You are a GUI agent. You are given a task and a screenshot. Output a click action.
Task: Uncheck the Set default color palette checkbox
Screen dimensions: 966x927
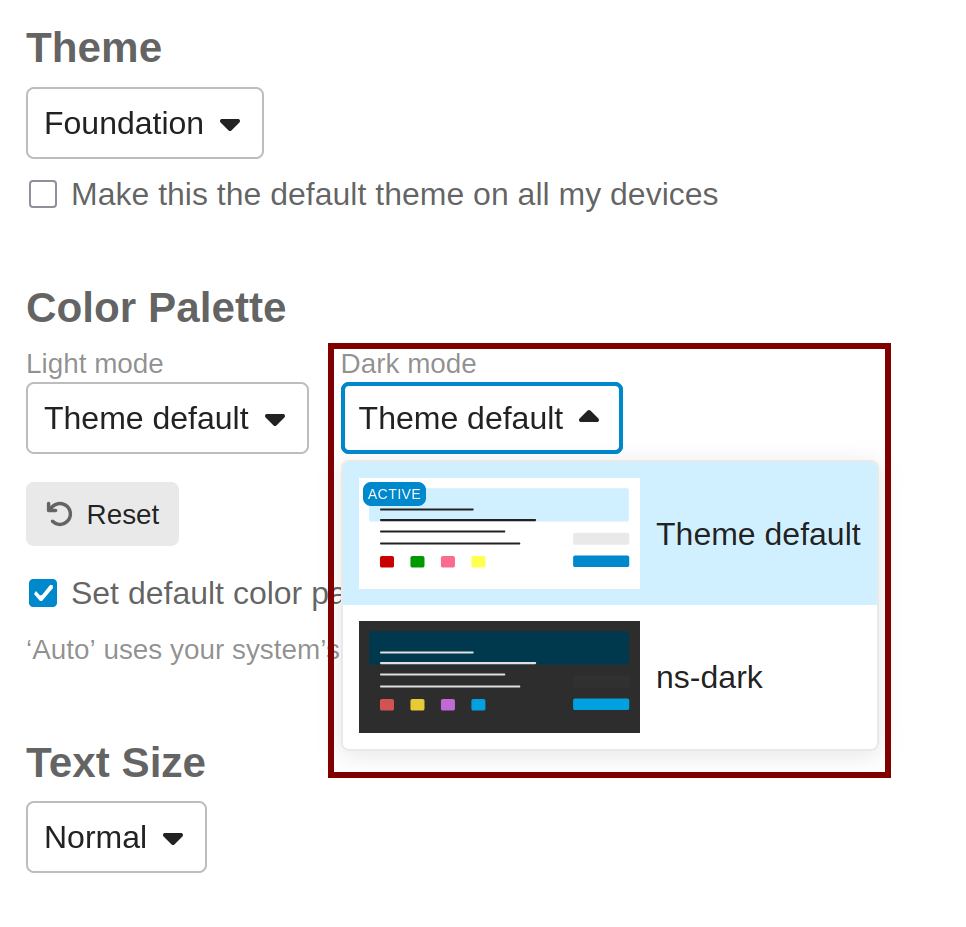tap(43, 593)
